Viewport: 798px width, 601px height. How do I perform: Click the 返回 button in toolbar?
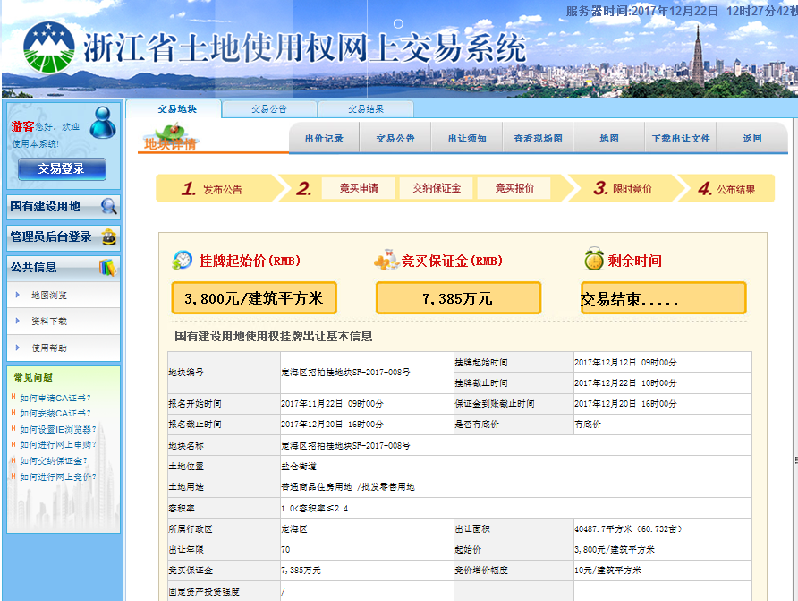click(x=751, y=138)
